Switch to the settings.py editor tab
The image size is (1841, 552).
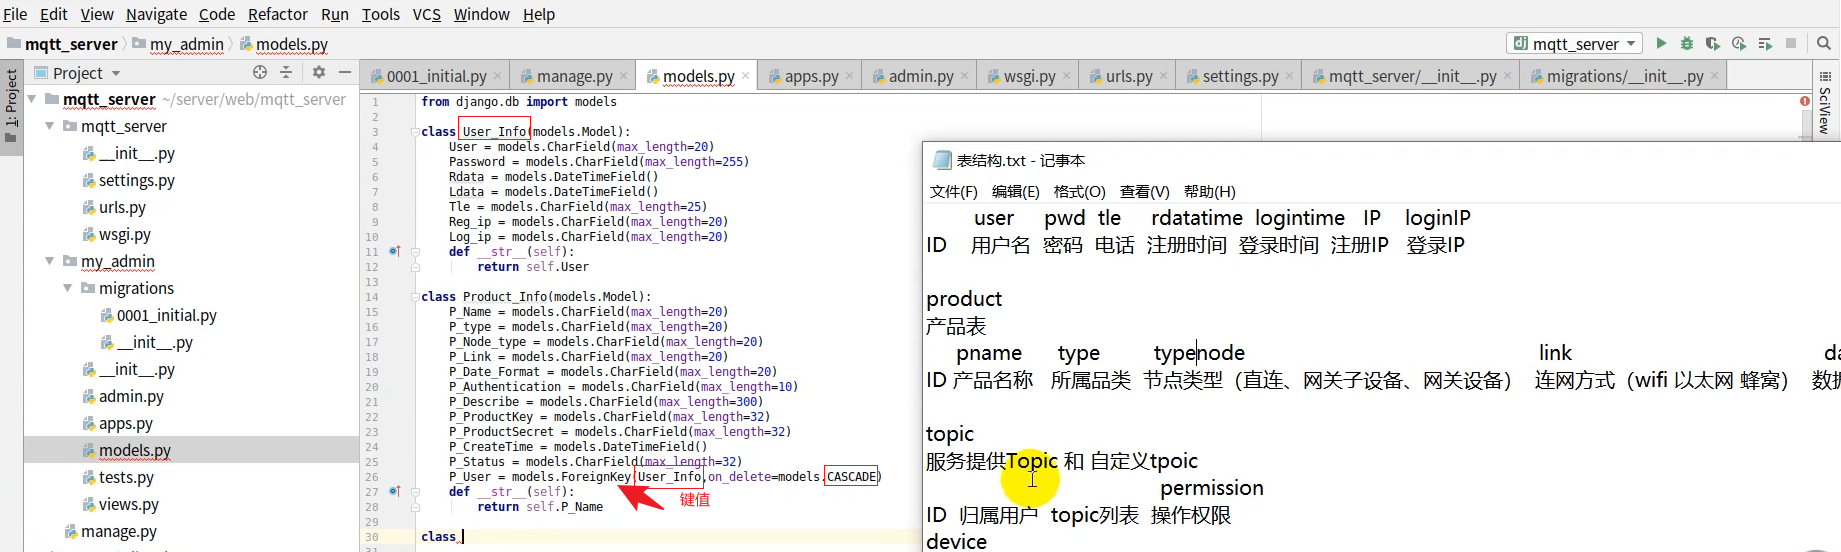click(x=1240, y=76)
